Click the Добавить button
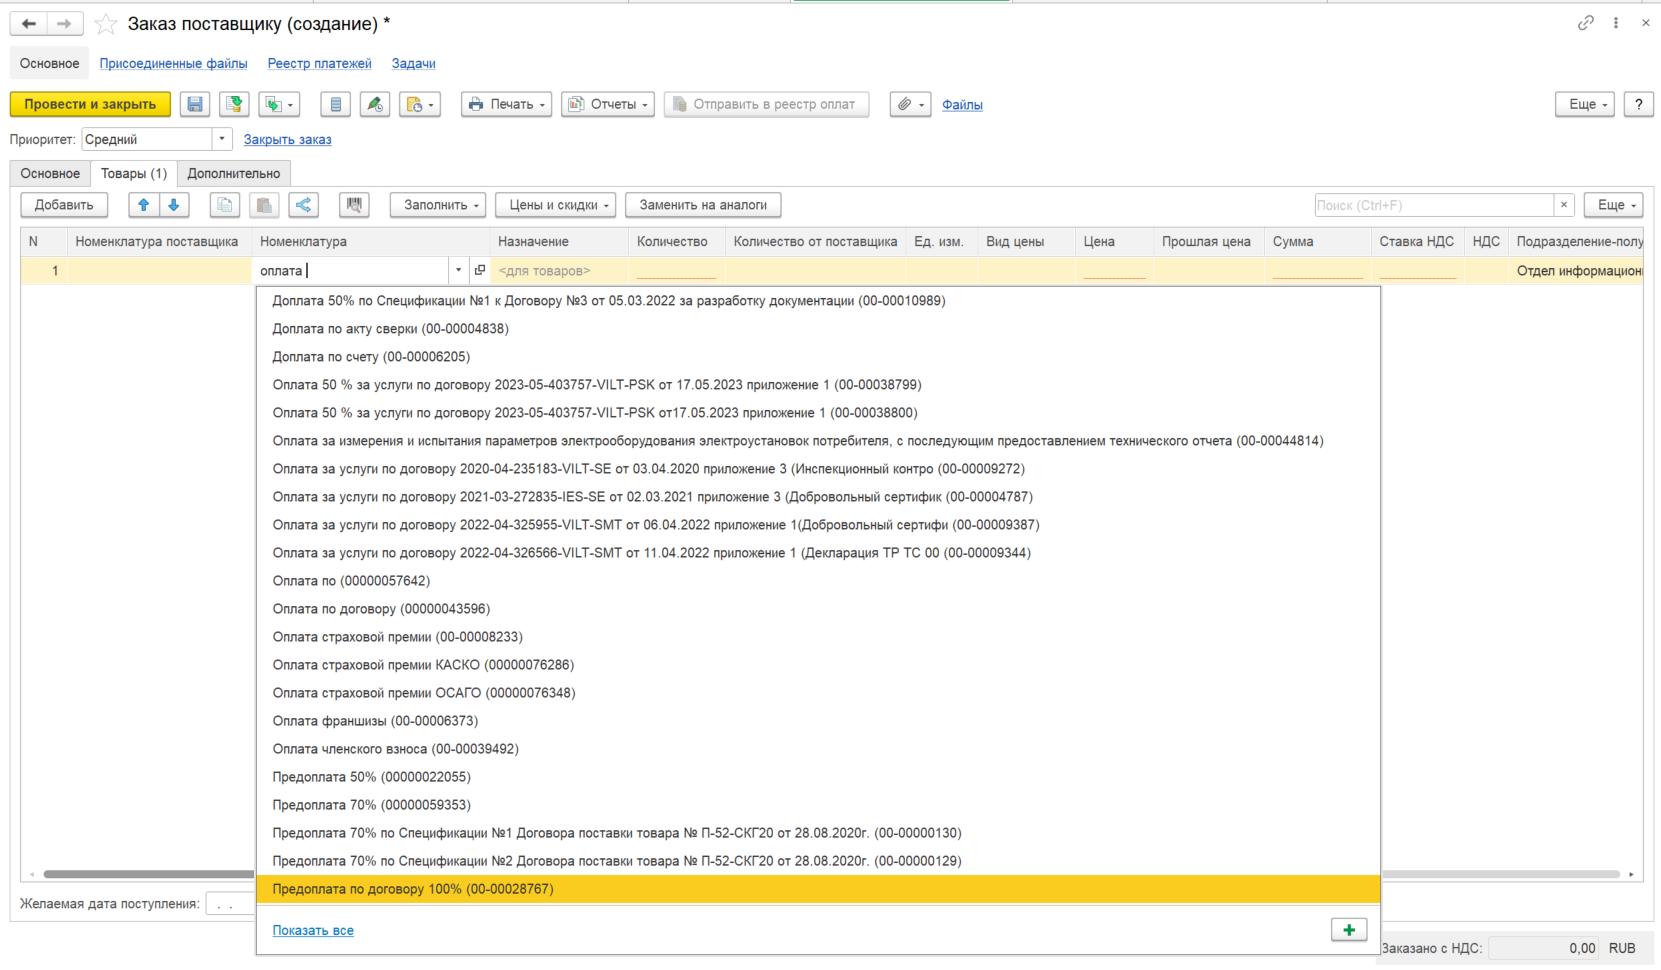The image size is (1661, 970). (x=64, y=205)
